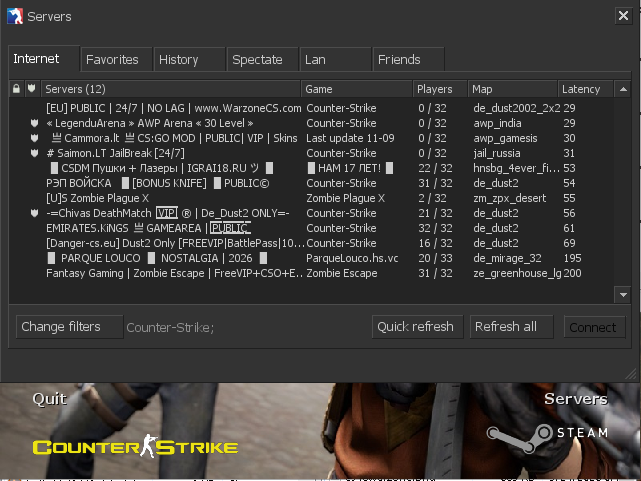The image size is (641, 481).
Task: Click the Change filters button
Action: 69,327
